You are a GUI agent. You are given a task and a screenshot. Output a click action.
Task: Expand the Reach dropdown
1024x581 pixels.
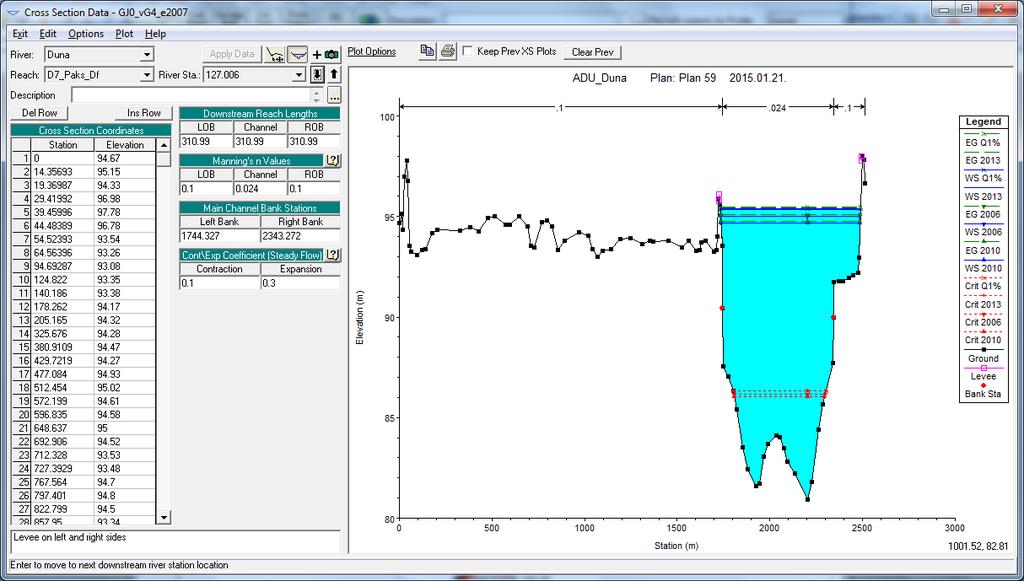pos(147,75)
